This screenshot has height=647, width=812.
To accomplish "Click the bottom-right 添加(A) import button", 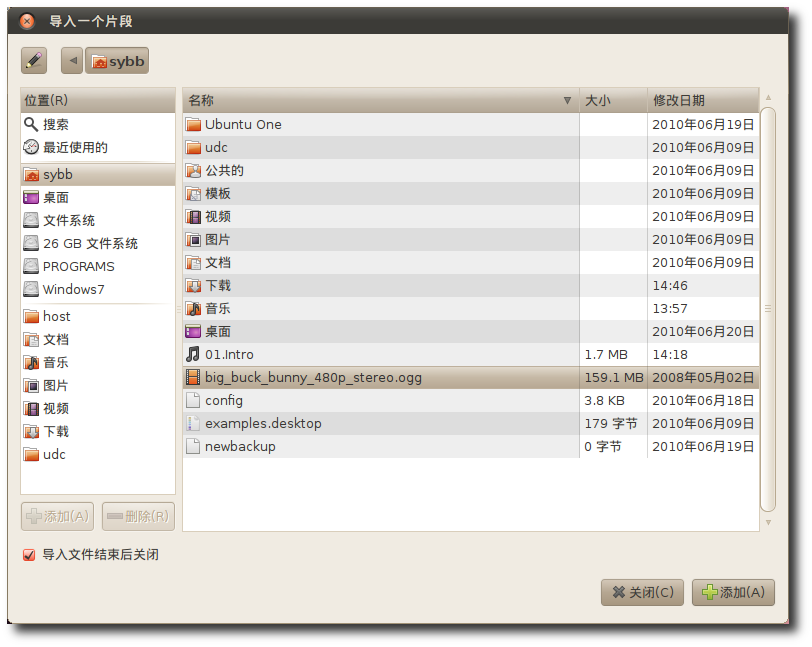I will click(x=733, y=592).
